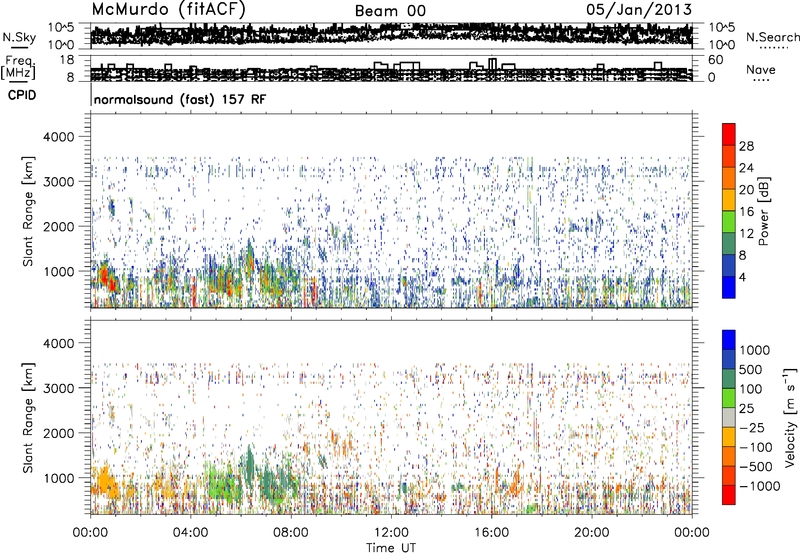Image resolution: width=800 pixels, height=554 pixels.
Task: Click the '12' power colorbar label
Action: (x=746, y=234)
